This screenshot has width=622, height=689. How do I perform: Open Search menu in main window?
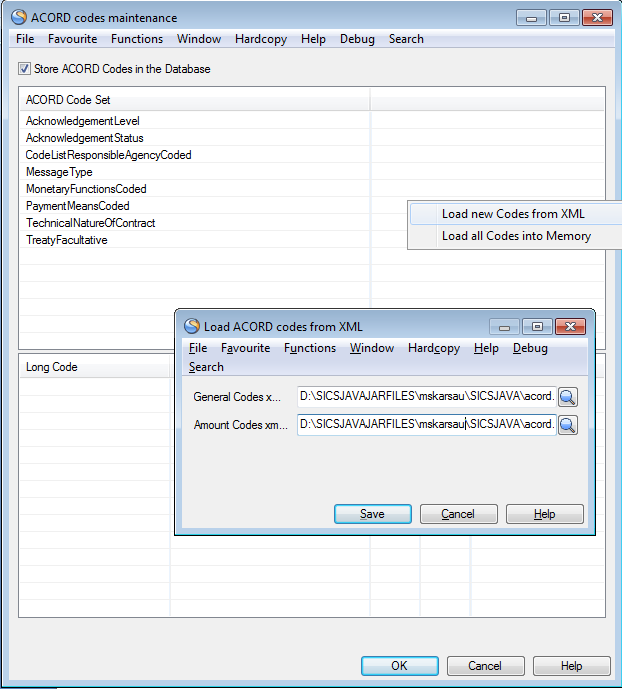(x=406, y=39)
